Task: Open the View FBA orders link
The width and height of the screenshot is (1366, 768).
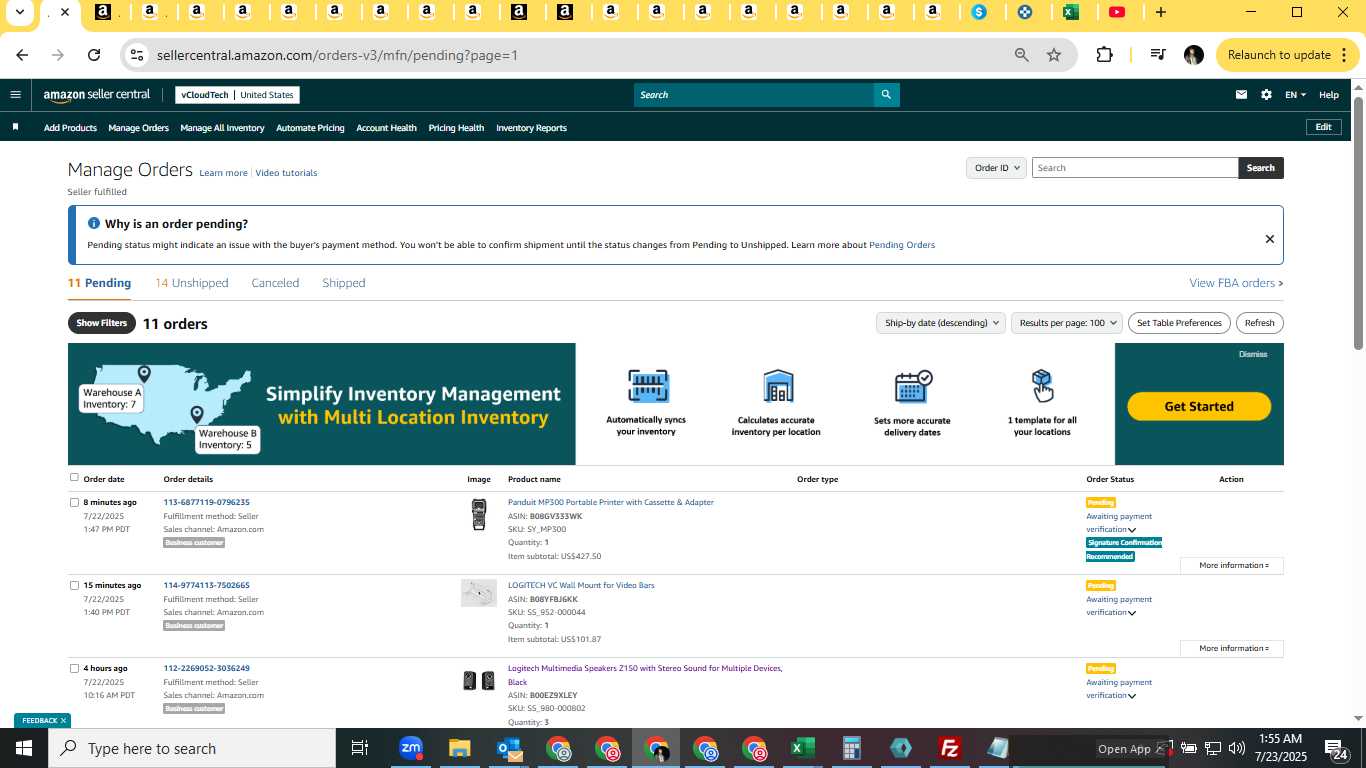Action: click(1236, 283)
